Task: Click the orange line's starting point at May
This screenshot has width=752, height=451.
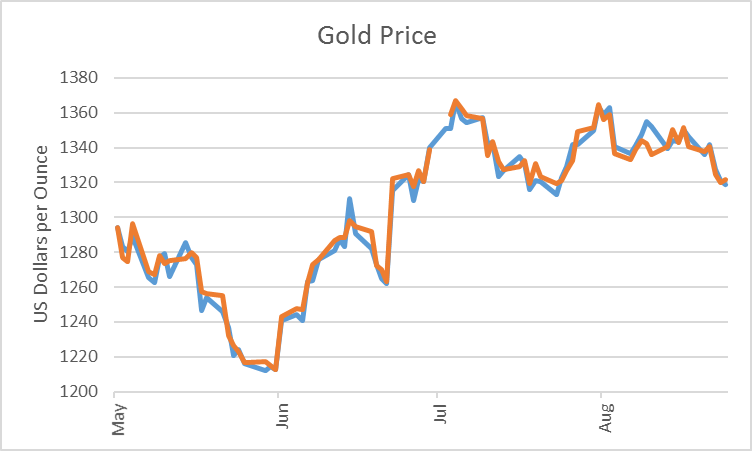Action: tap(117, 228)
